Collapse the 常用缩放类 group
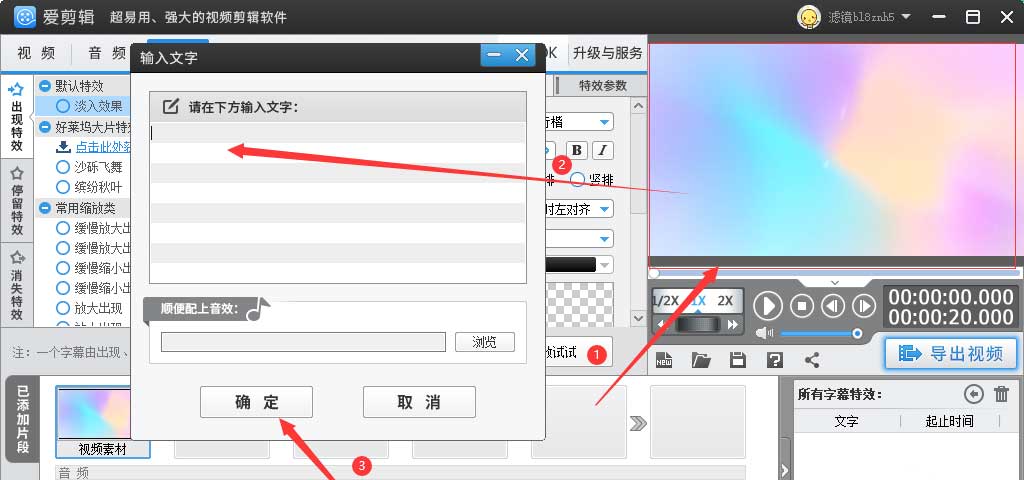The height and width of the screenshot is (480, 1024). 45,208
